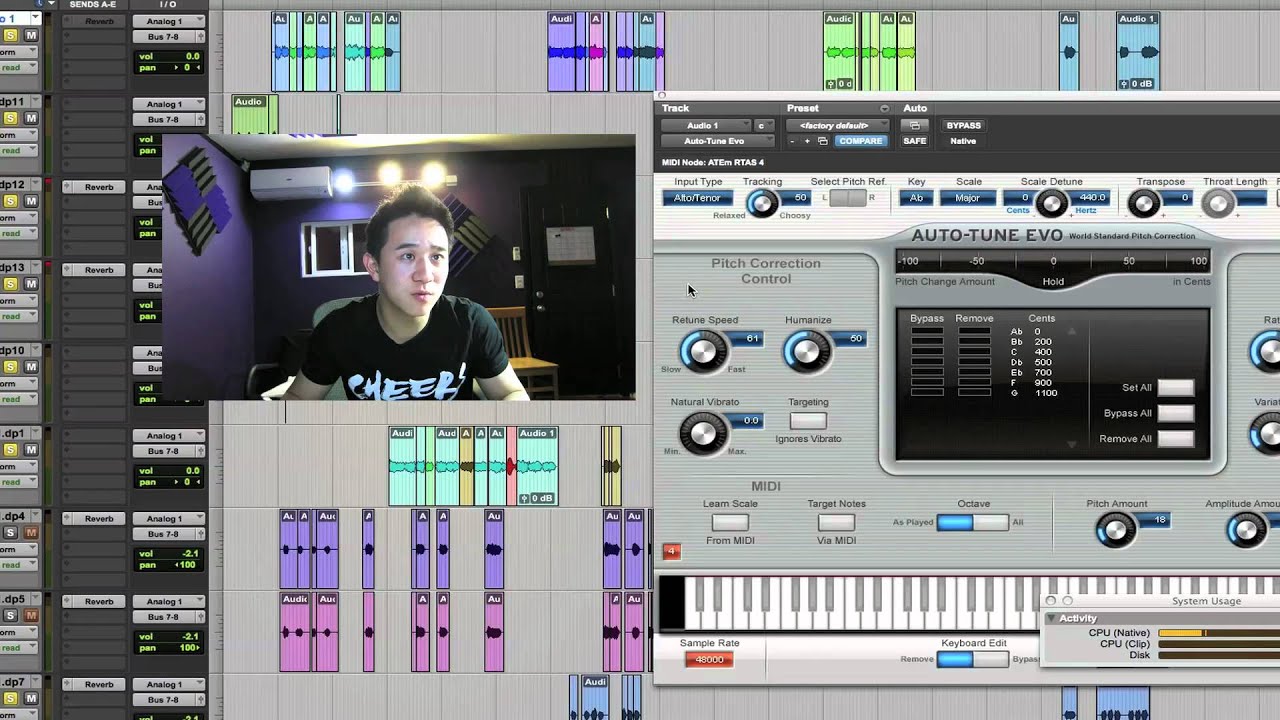
Task: Click the Bypass All button
Action: pyautogui.click(x=1175, y=413)
